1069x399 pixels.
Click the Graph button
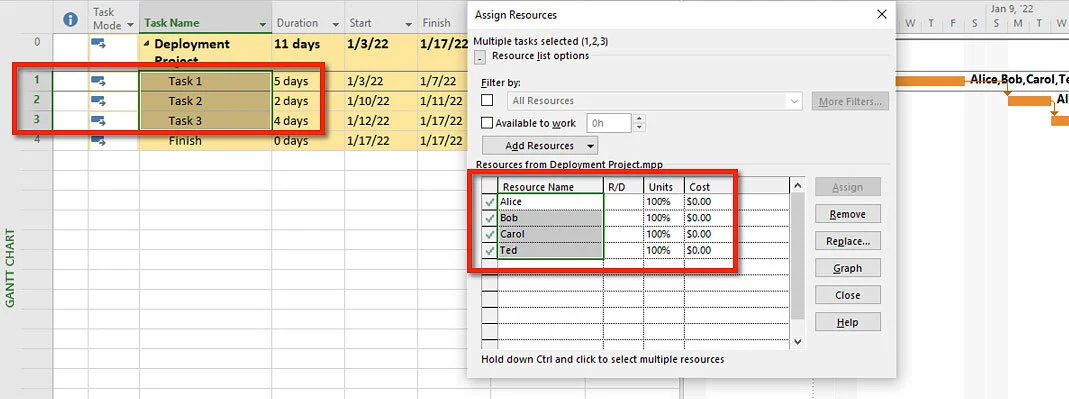[847, 268]
